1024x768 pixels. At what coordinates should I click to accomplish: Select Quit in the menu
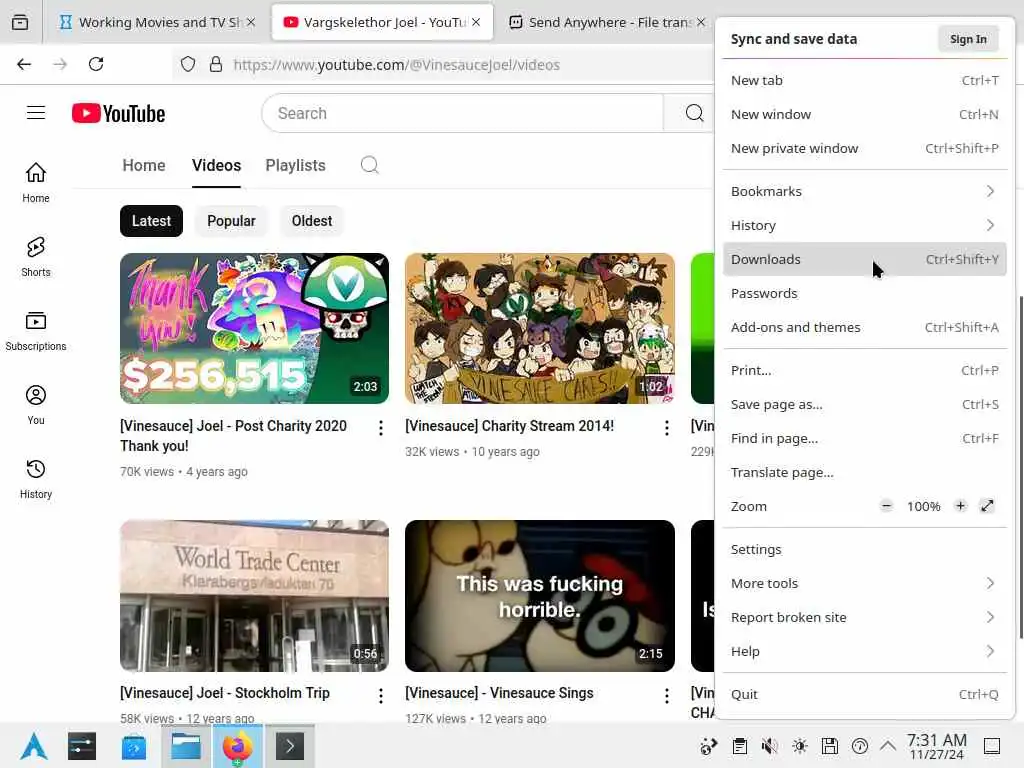coord(864,694)
